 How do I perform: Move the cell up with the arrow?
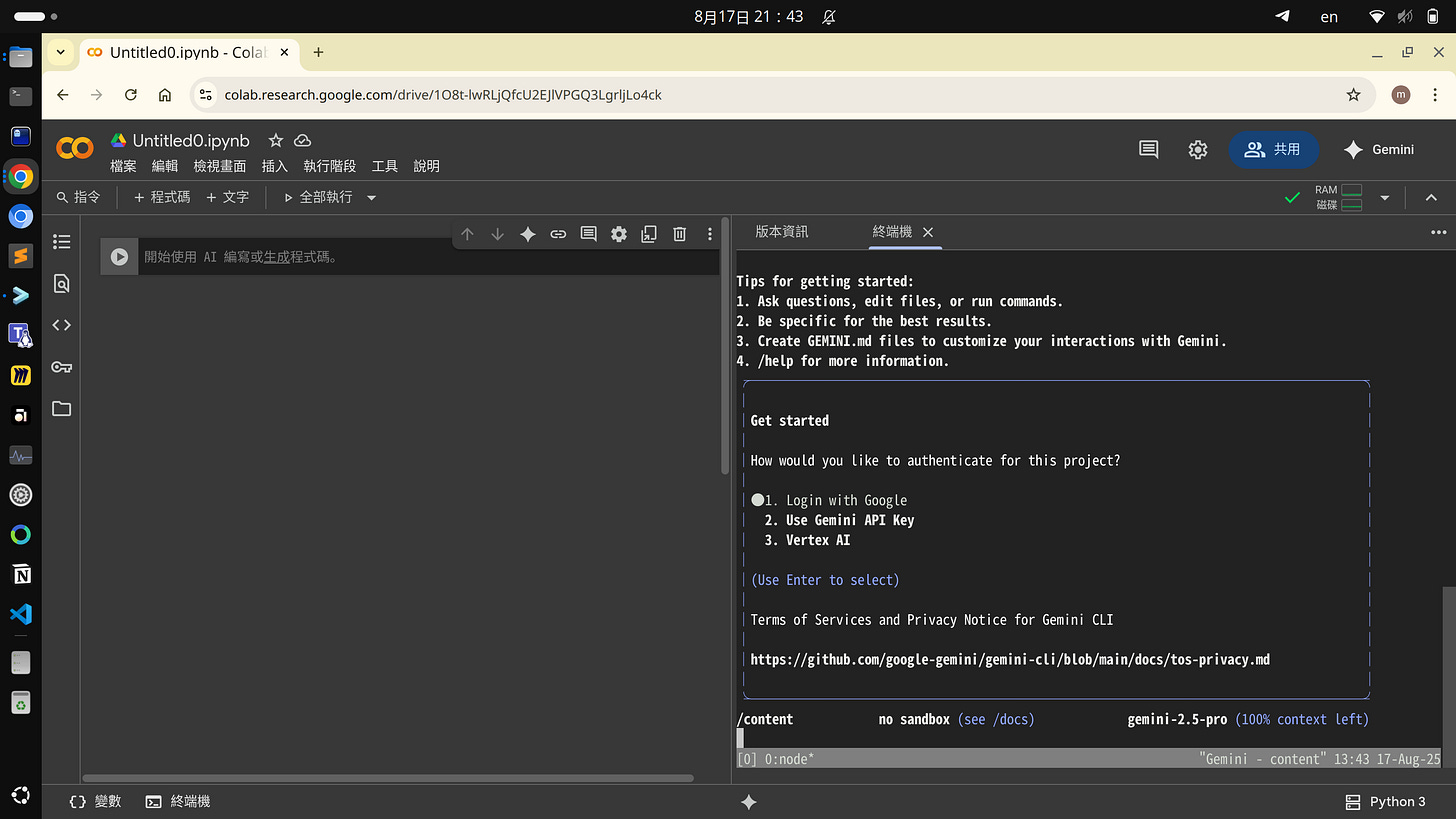pos(467,234)
